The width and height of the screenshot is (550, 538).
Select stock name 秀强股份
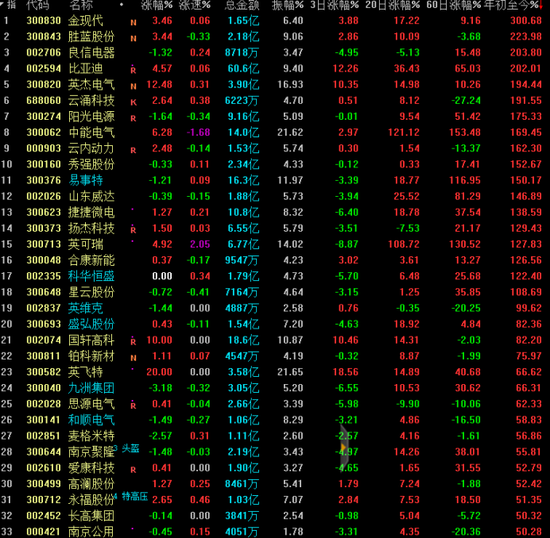91,164
